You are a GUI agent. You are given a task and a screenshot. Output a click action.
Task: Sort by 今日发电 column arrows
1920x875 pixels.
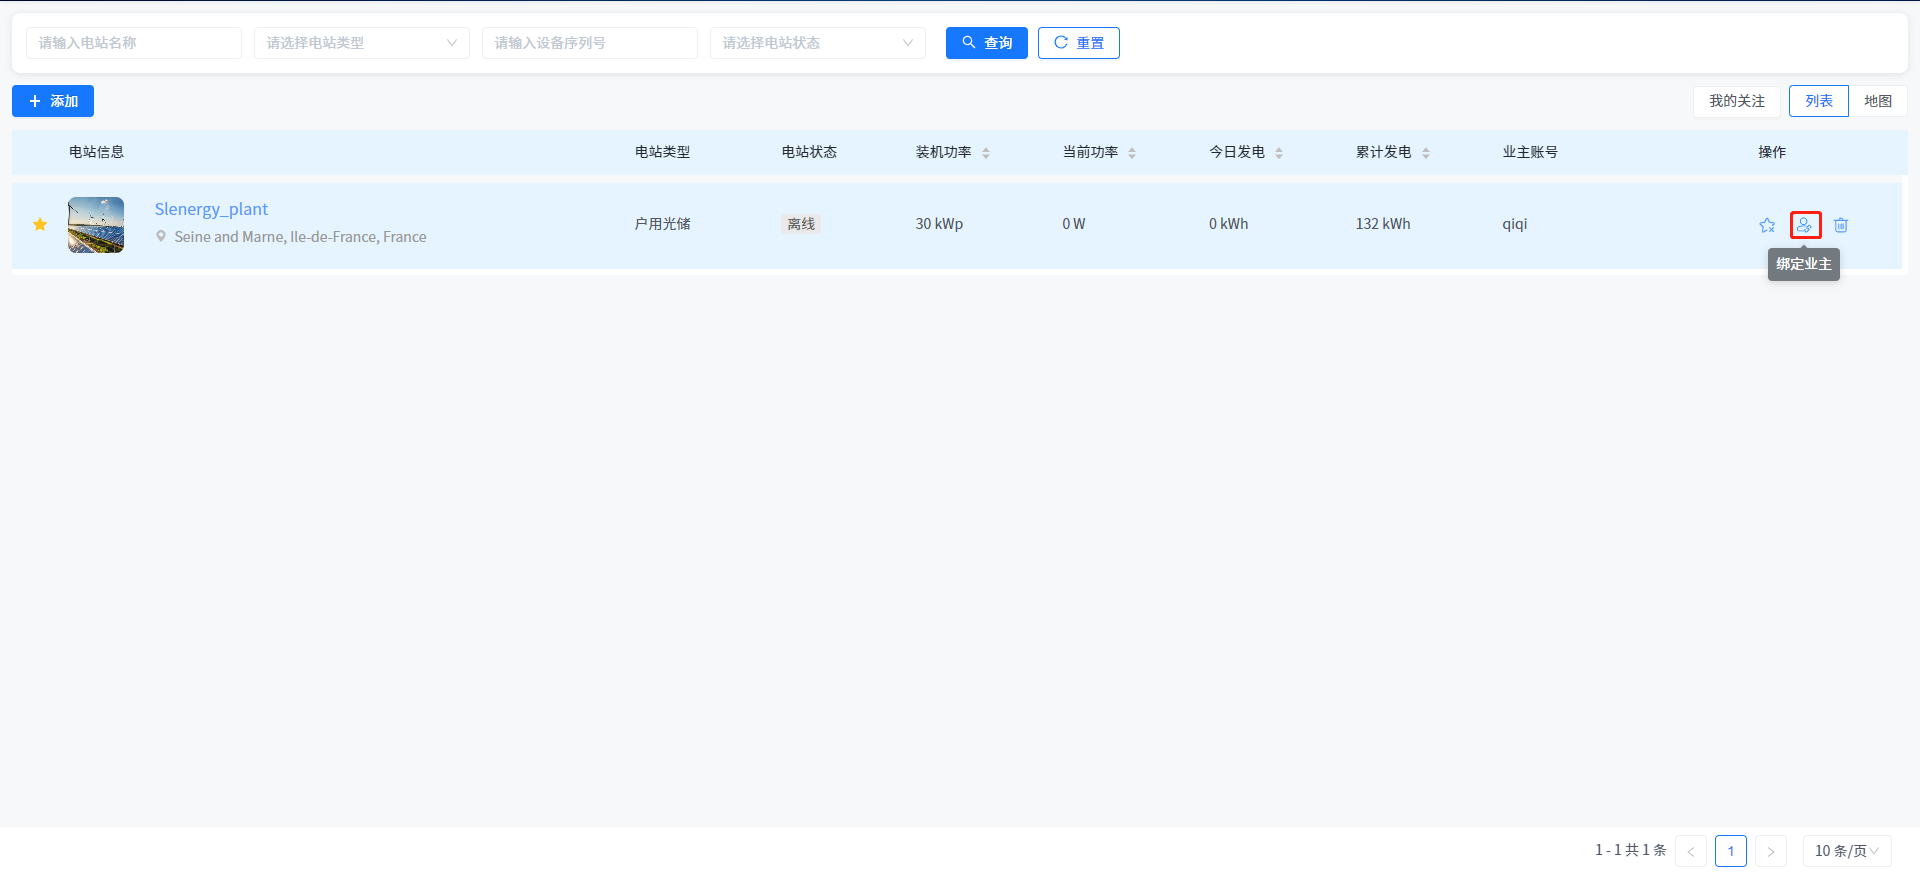[x=1279, y=153]
